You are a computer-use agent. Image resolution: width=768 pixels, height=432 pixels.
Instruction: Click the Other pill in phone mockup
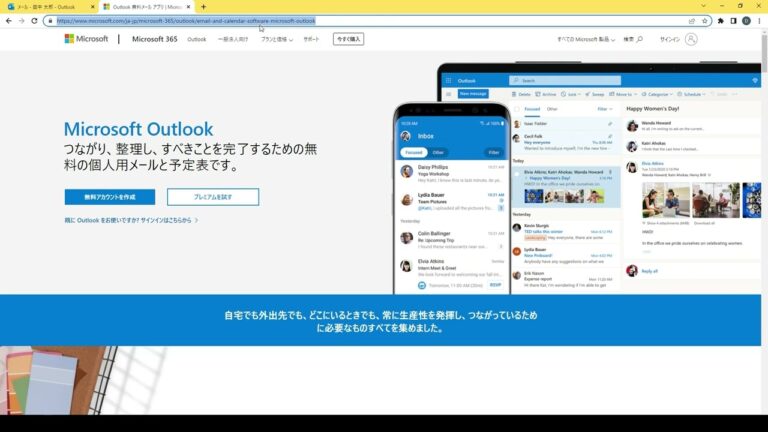pos(438,152)
